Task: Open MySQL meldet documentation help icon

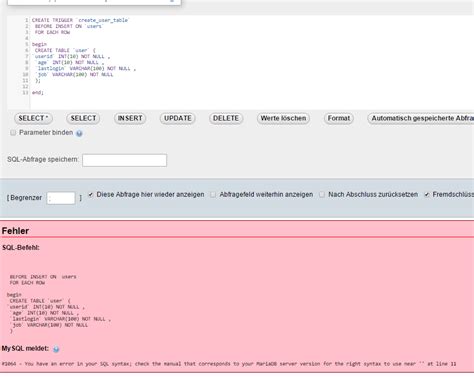Action: [x=56, y=349]
